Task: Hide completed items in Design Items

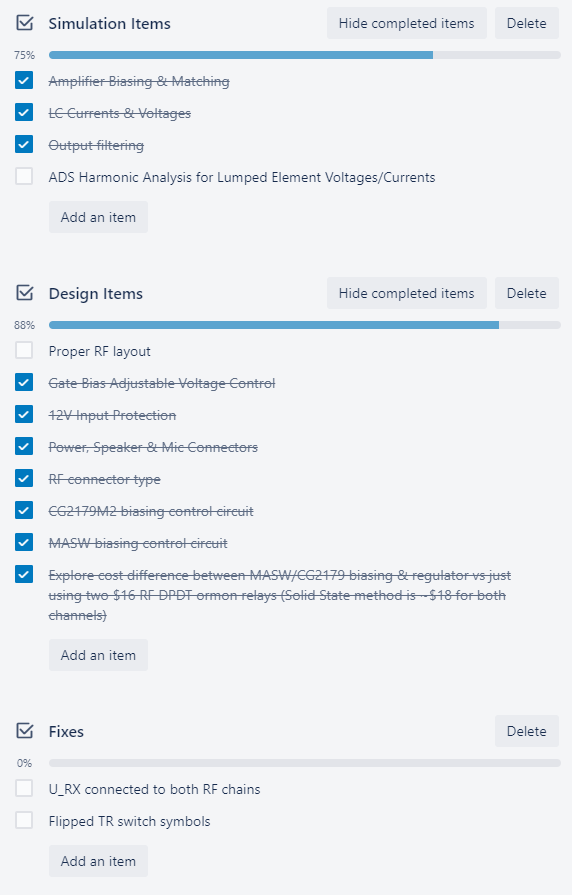Action: click(406, 293)
